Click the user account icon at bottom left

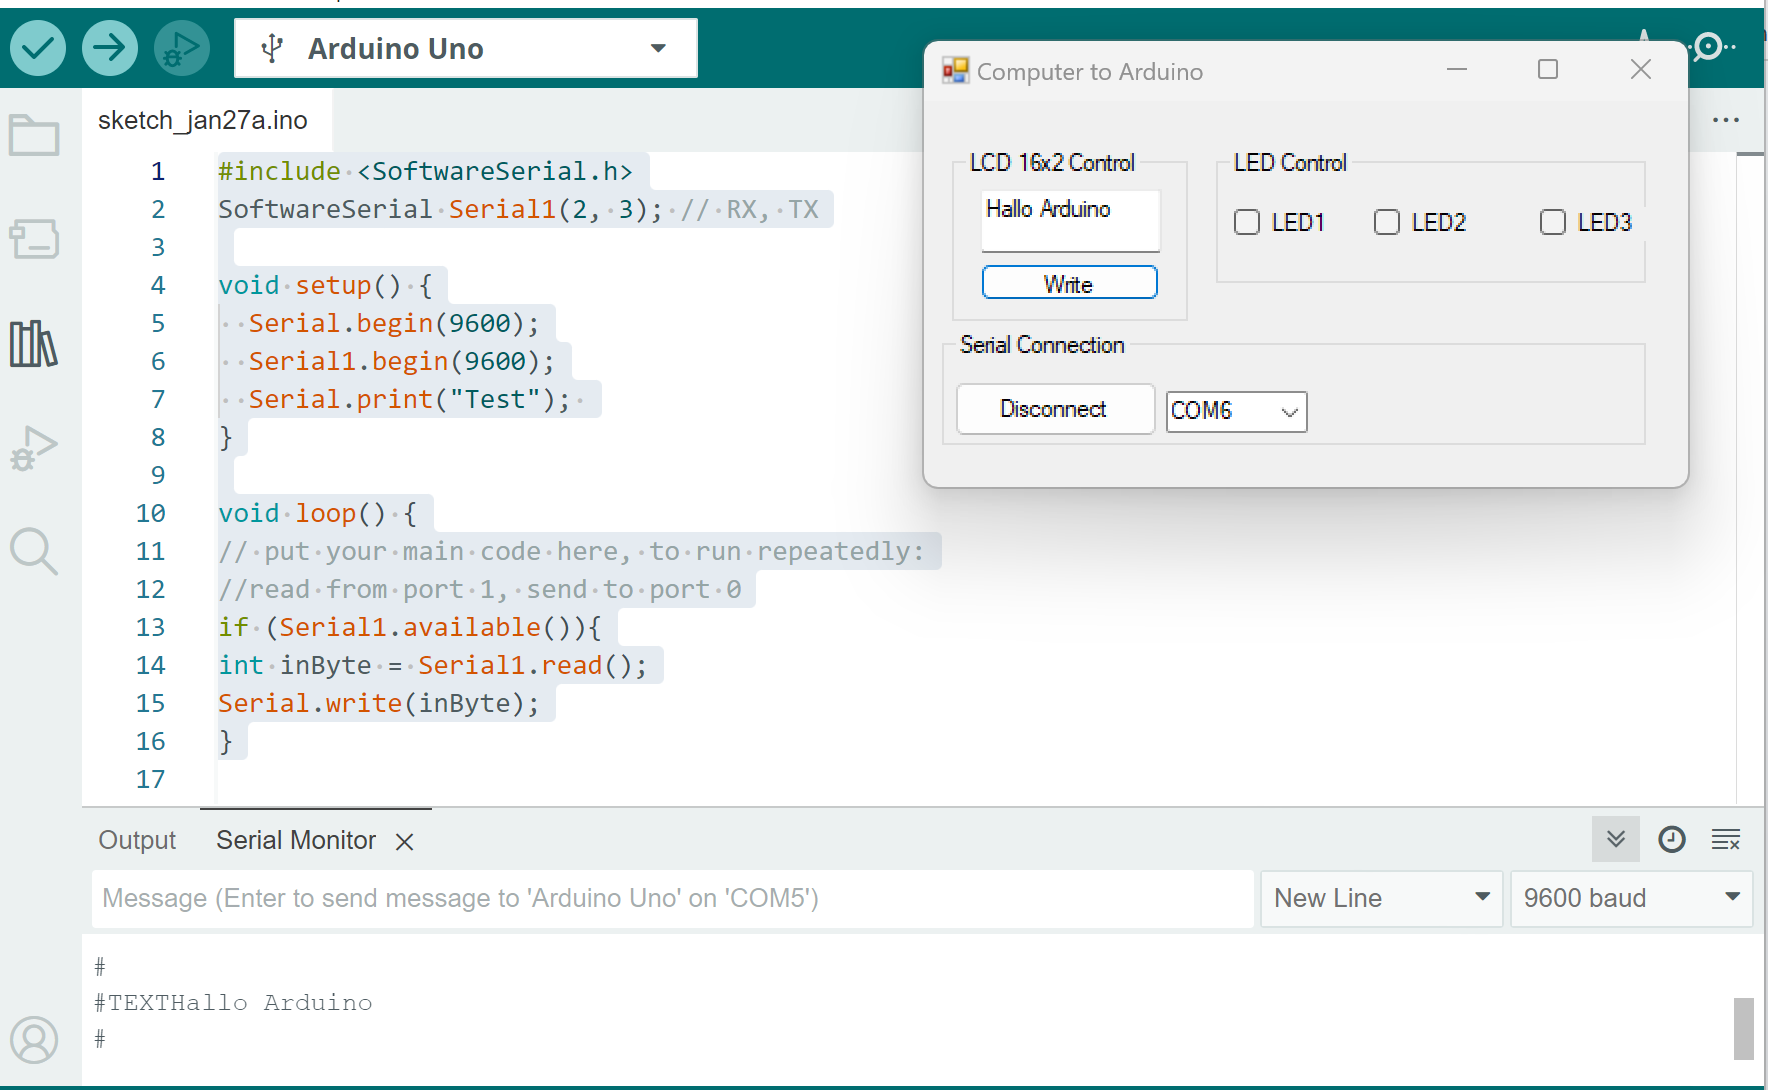click(x=34, y=1040)
